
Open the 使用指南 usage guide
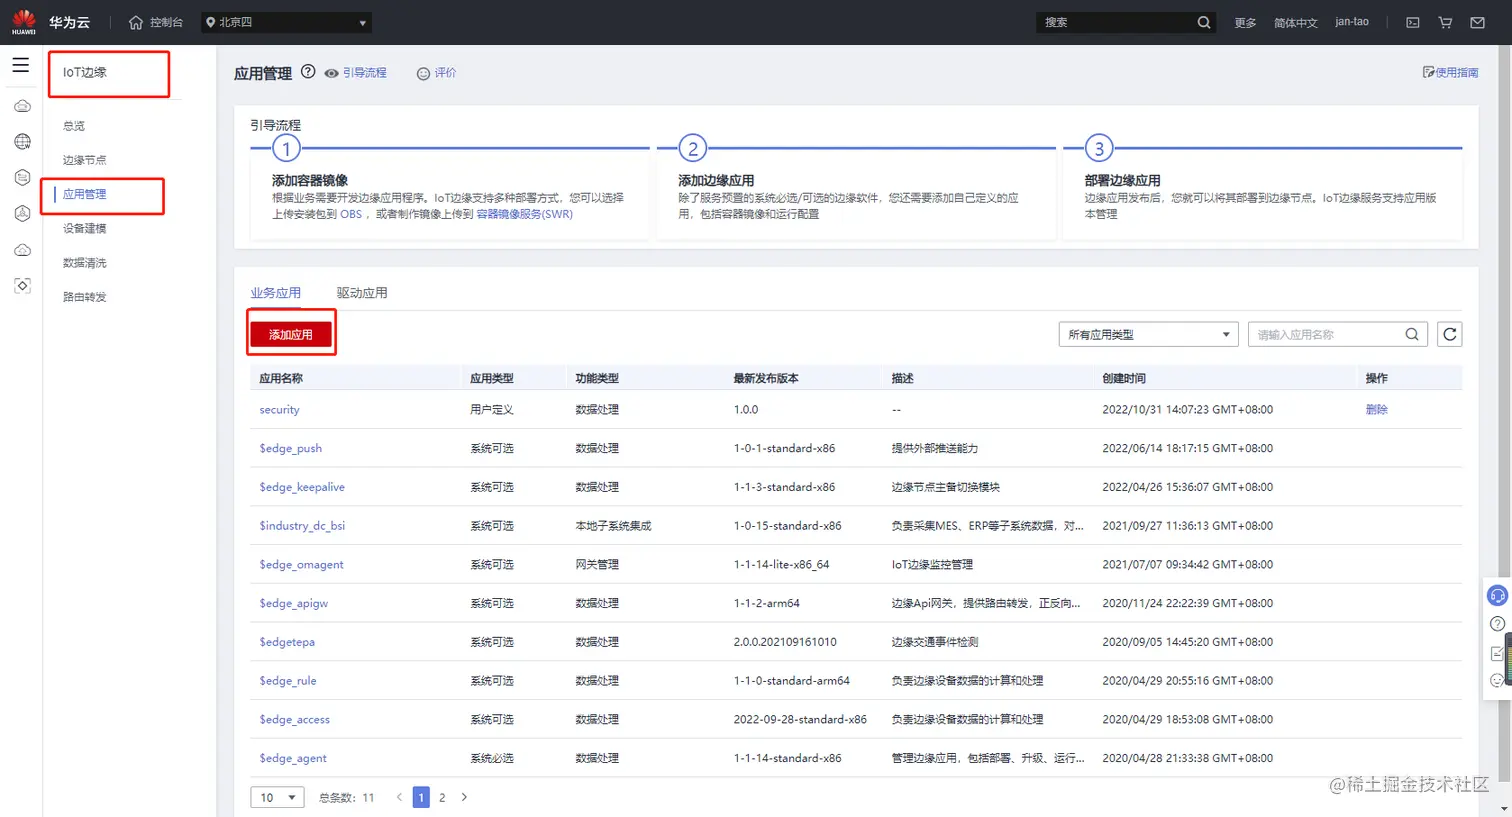pyautogui.click(x=1450, y=72)
